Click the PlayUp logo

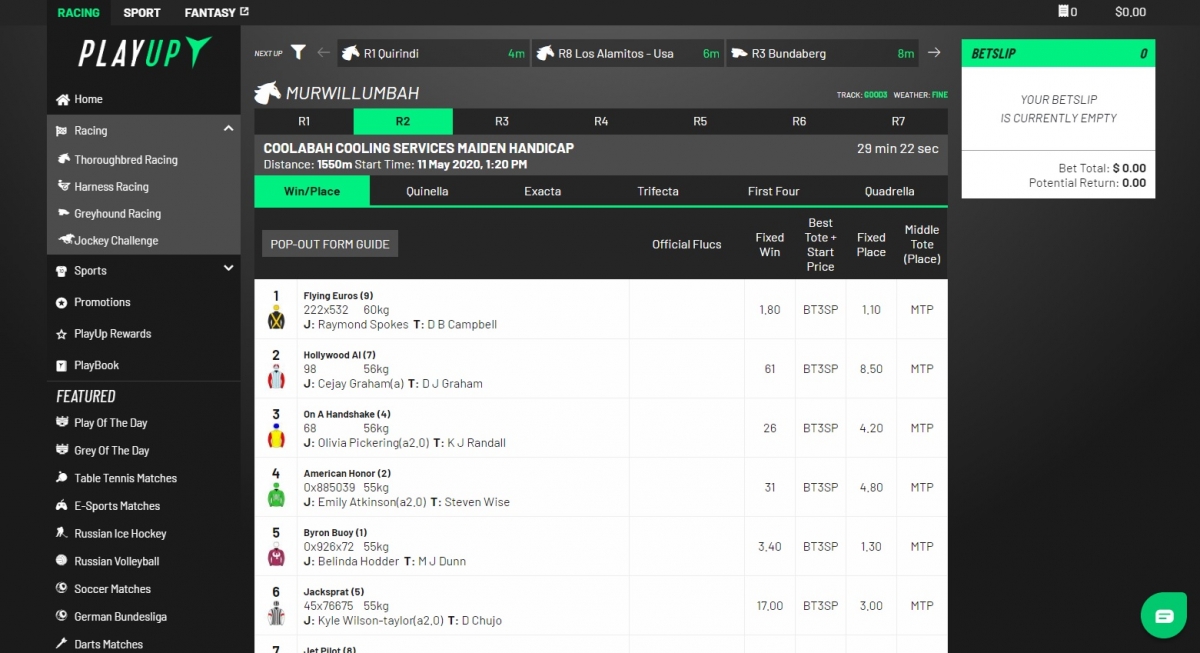point(145,52)
